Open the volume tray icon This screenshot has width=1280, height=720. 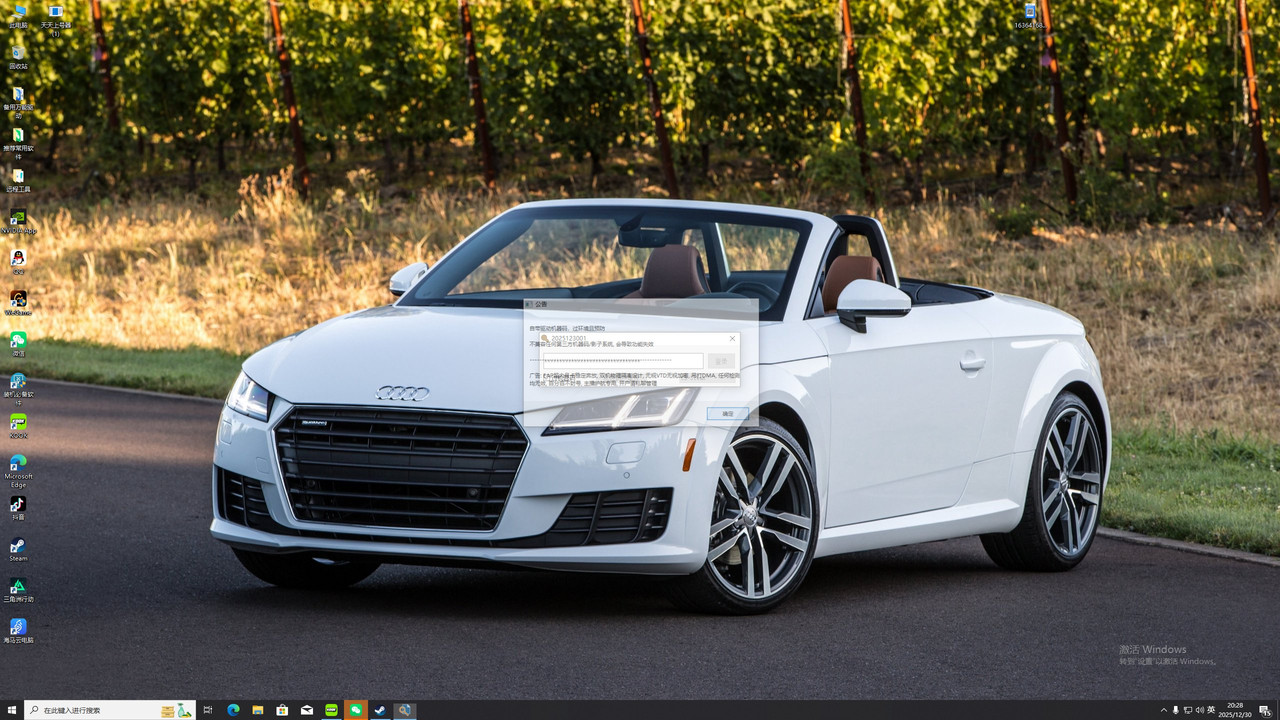pos(1199,710)
